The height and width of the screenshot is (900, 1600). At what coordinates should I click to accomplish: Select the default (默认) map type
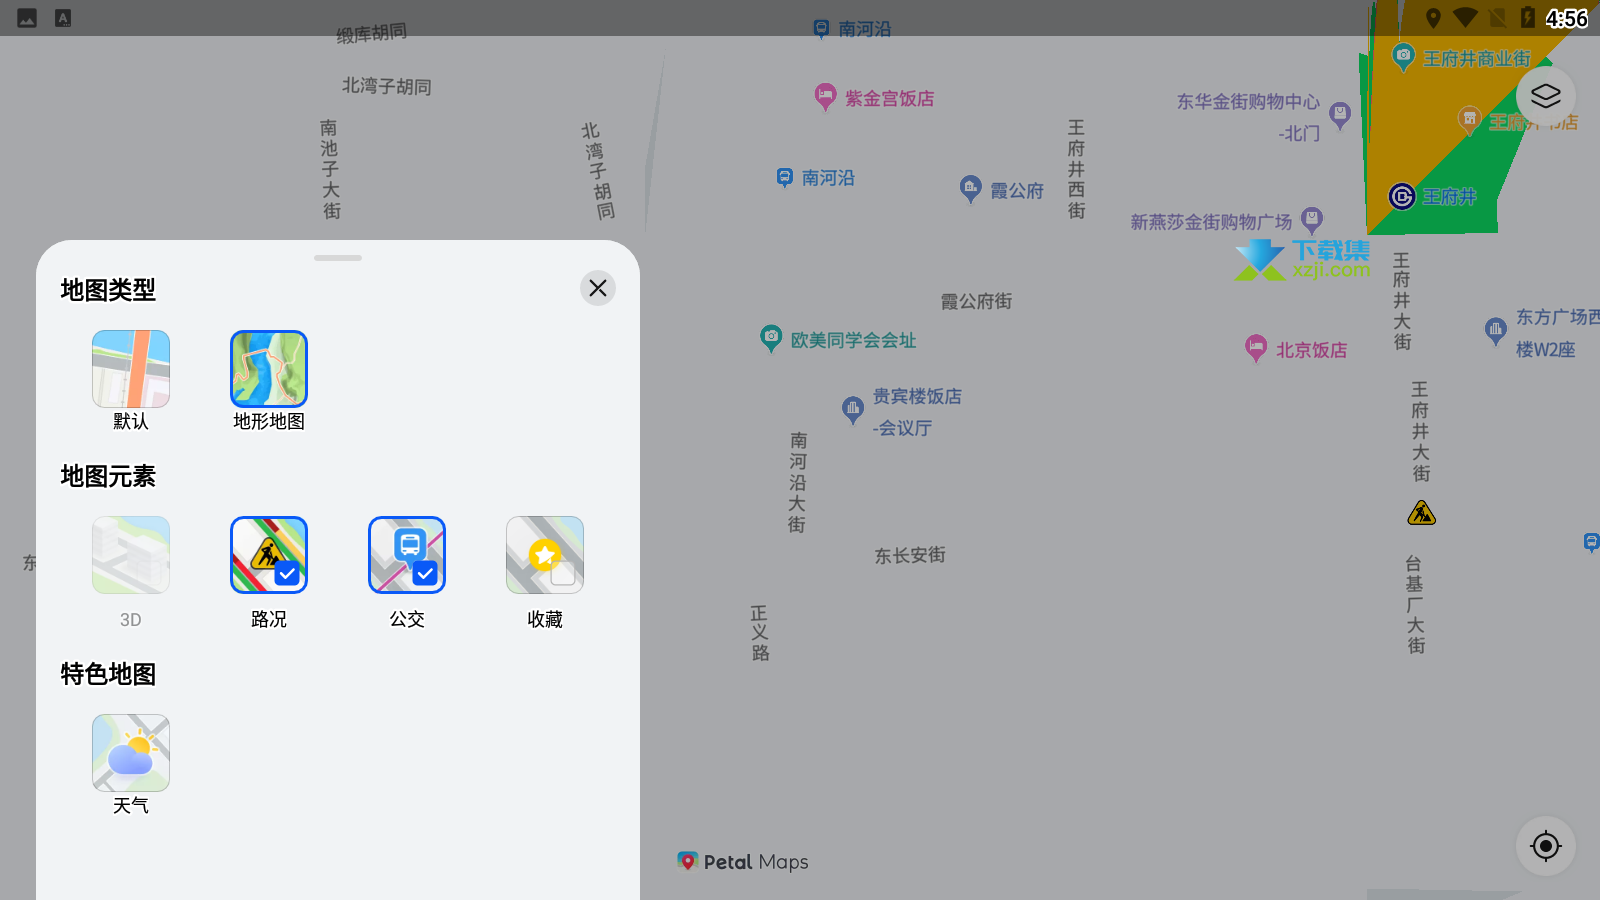coord(131,369)
